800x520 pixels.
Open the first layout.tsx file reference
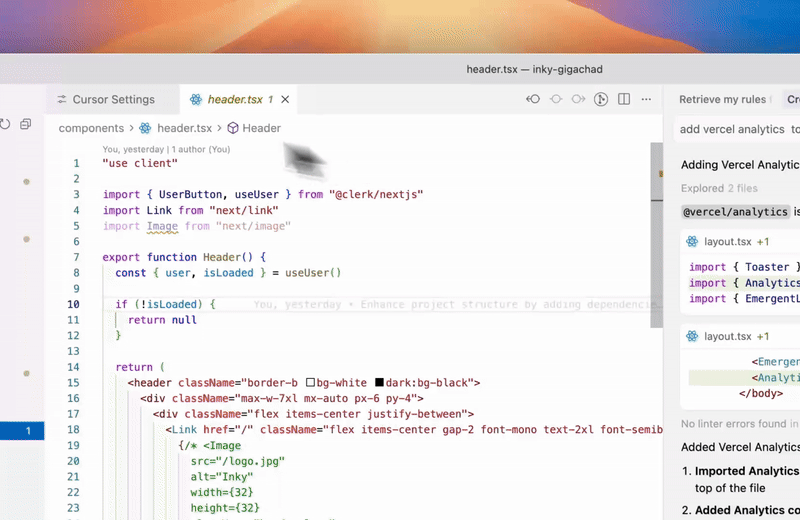[x=727, y=241]
